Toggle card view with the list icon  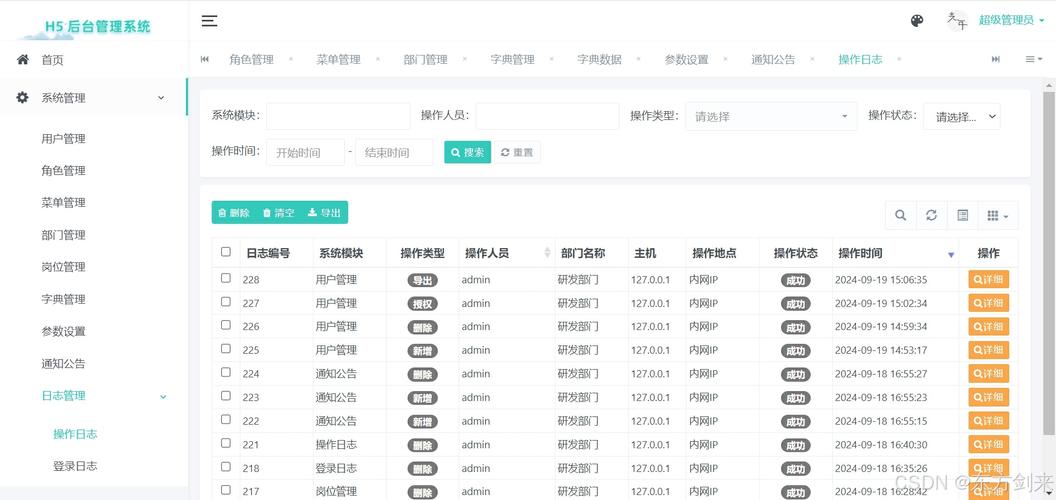tap(962, 216)
